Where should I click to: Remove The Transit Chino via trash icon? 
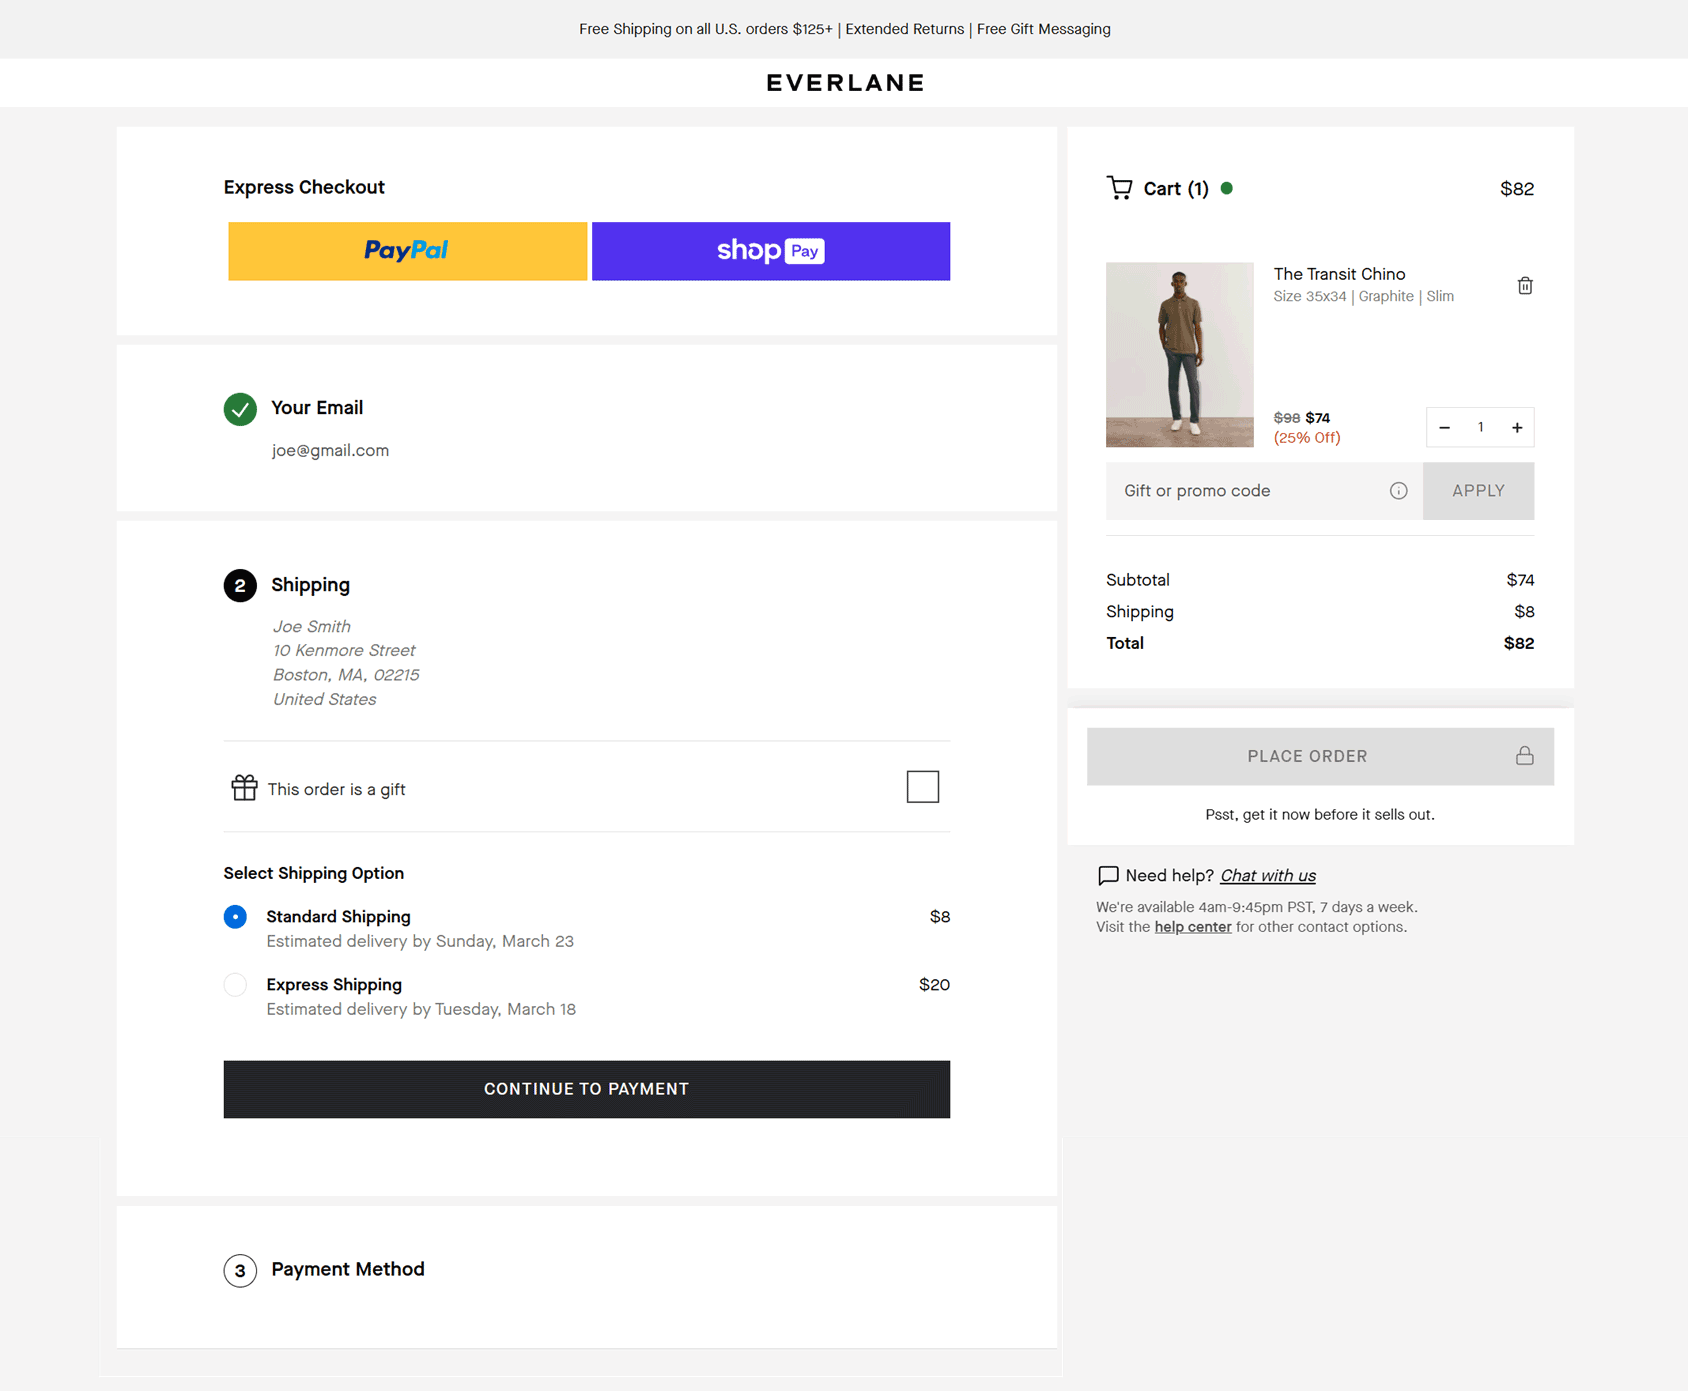[1525, 286]
